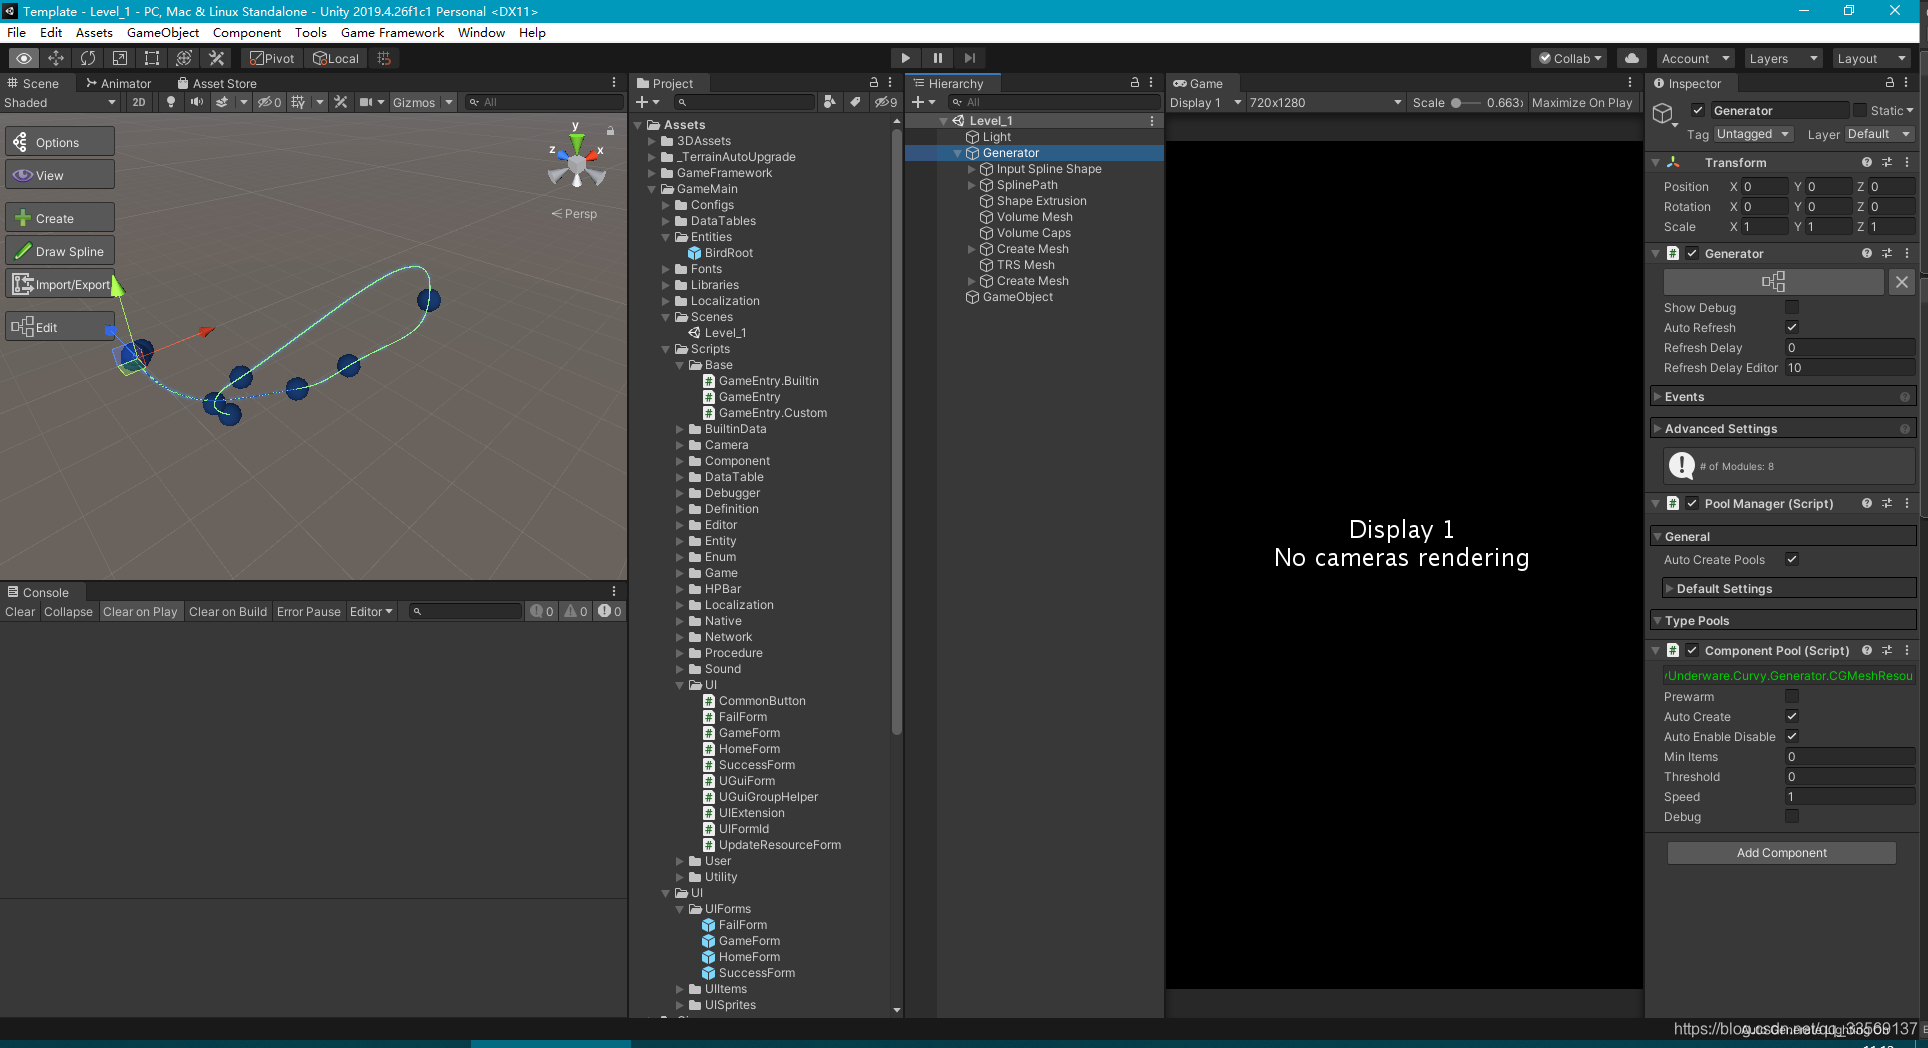Click the Curvy Edit button
Image resolution: width=1928 pixels, height=1048 pixels.
coord(60,327)
